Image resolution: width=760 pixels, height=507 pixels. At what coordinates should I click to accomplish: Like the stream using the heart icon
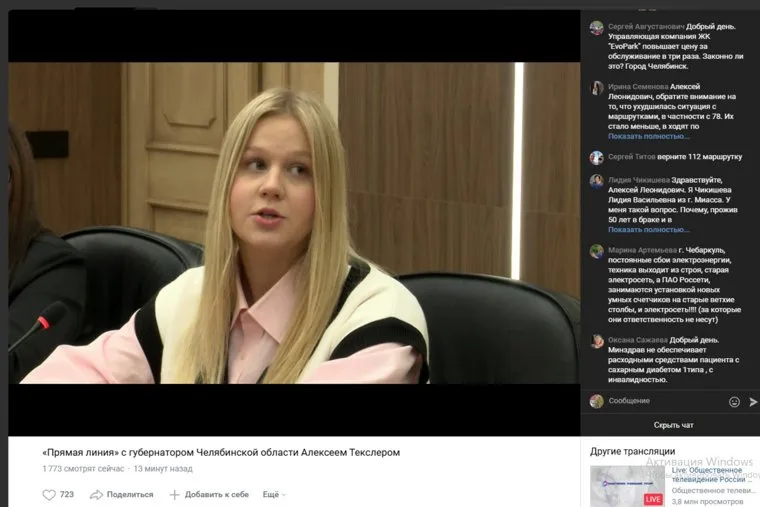click(49, 494)
